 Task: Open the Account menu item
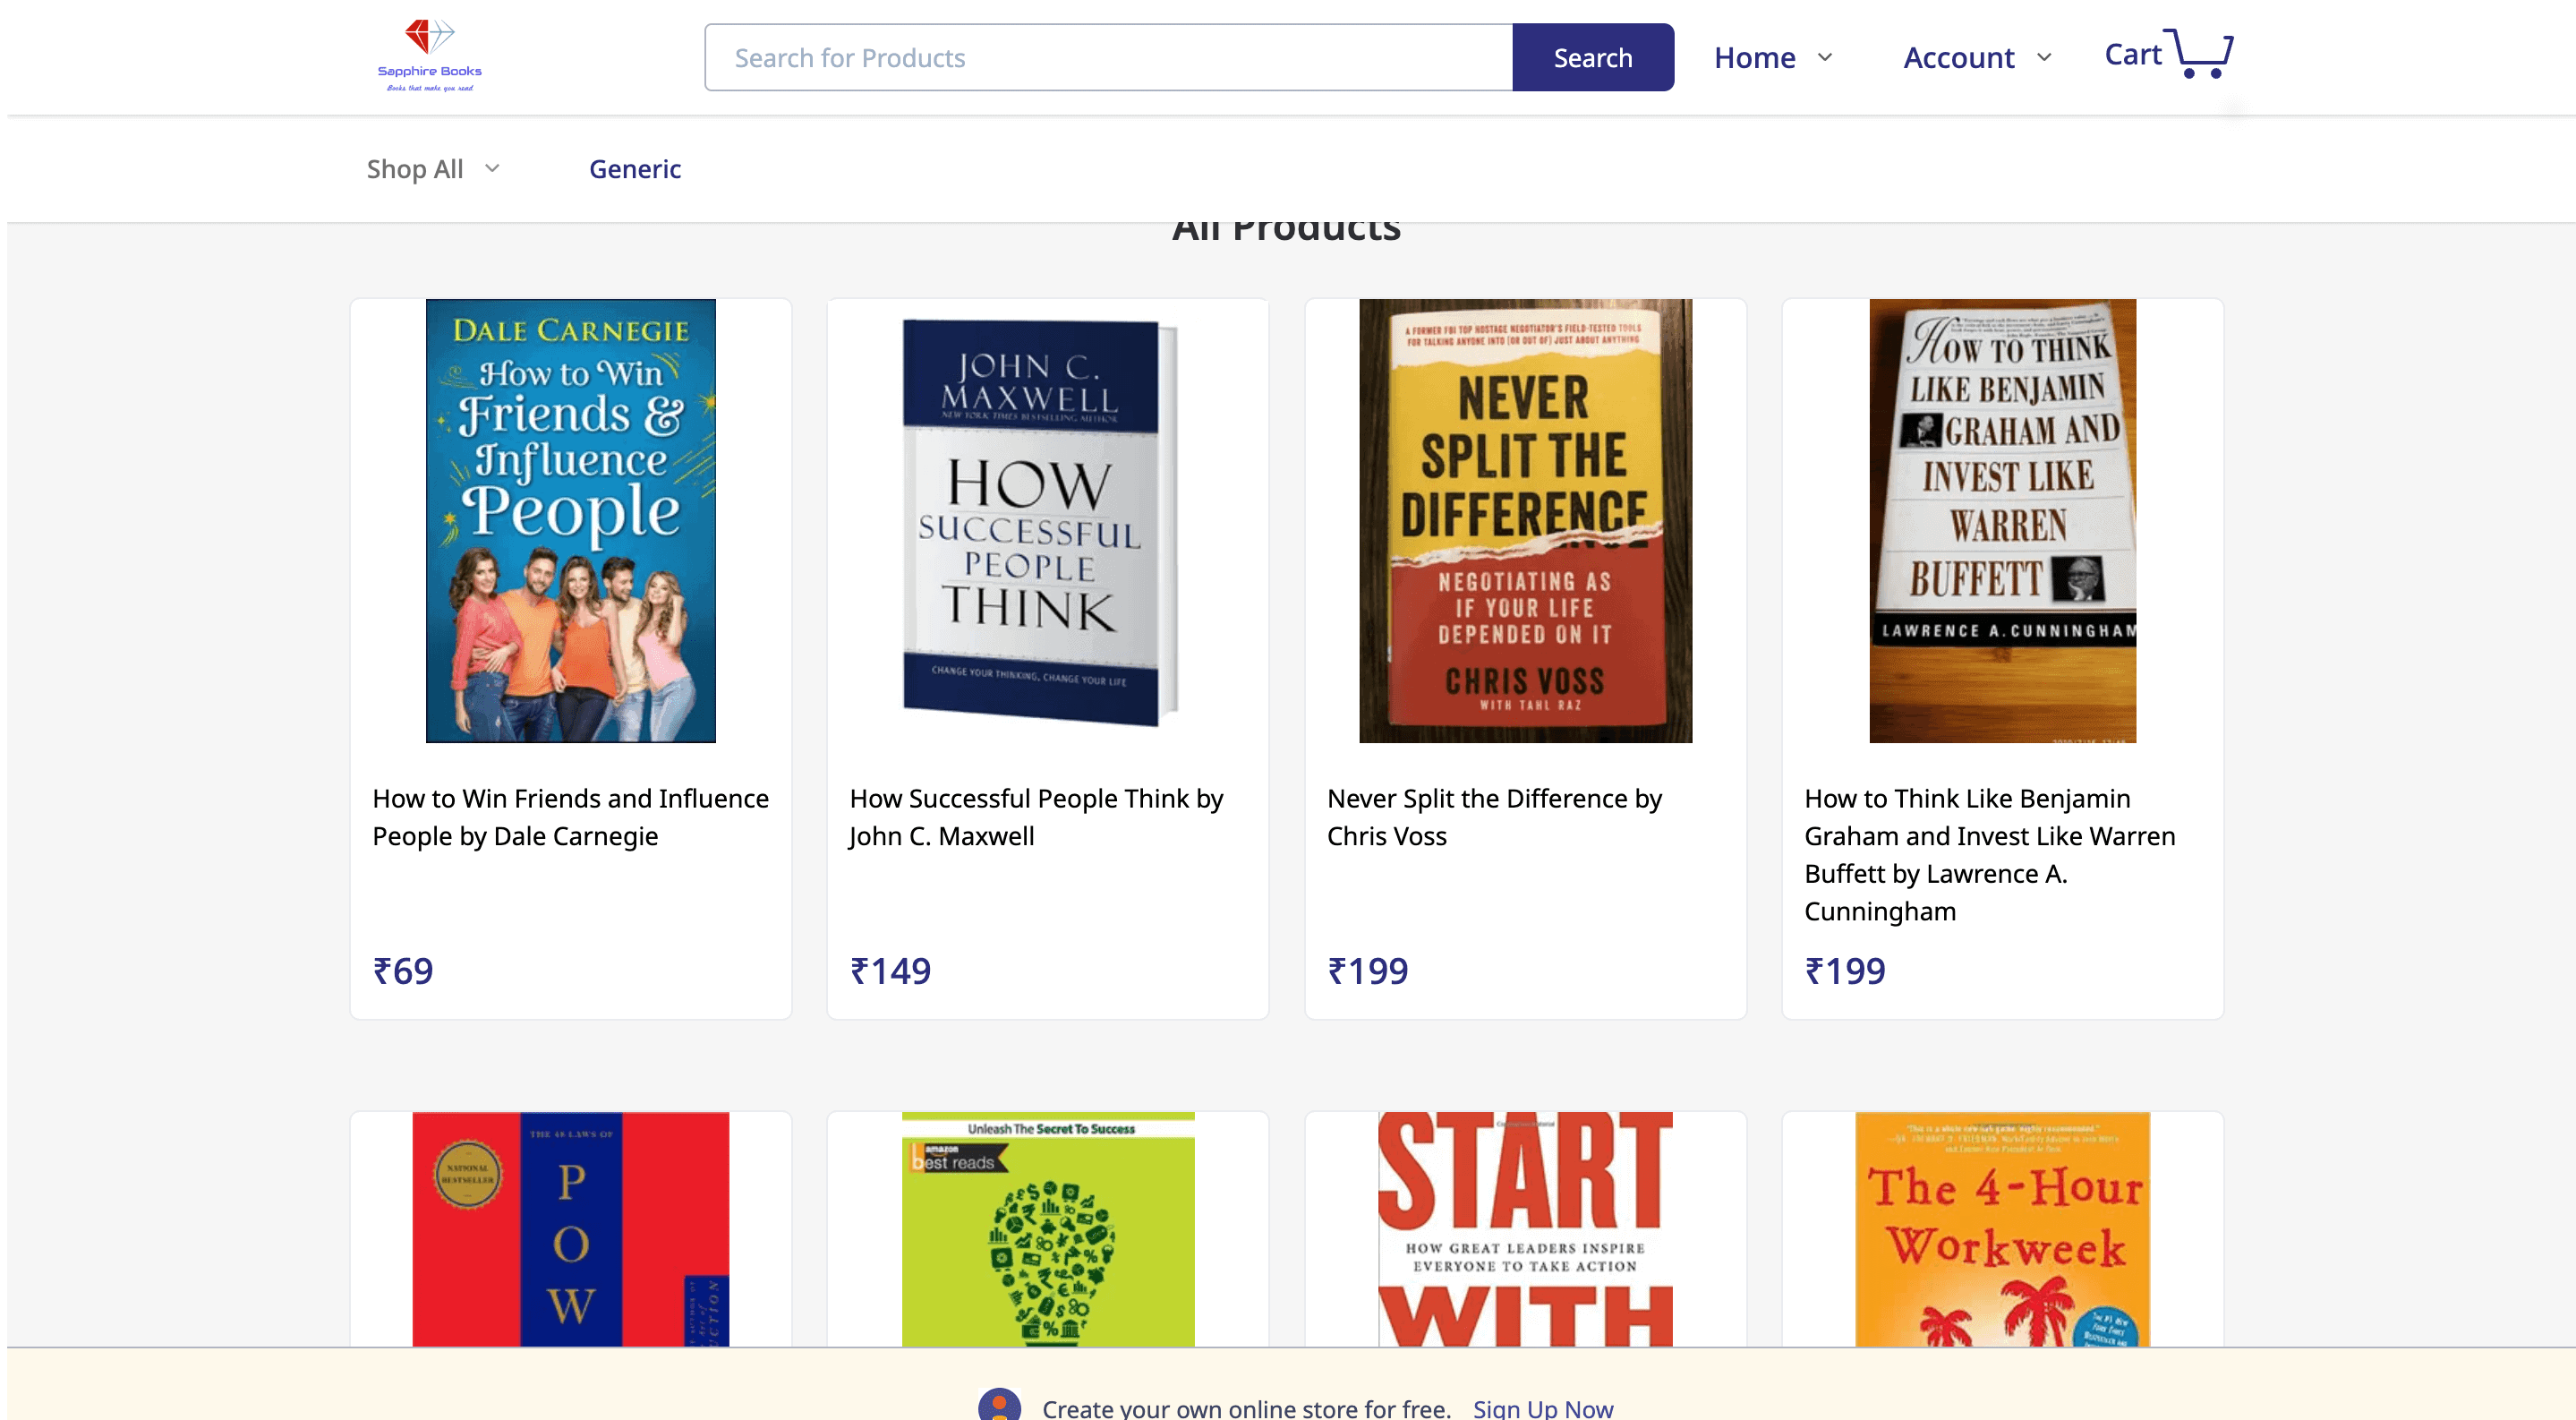[x=1958, y=58]
